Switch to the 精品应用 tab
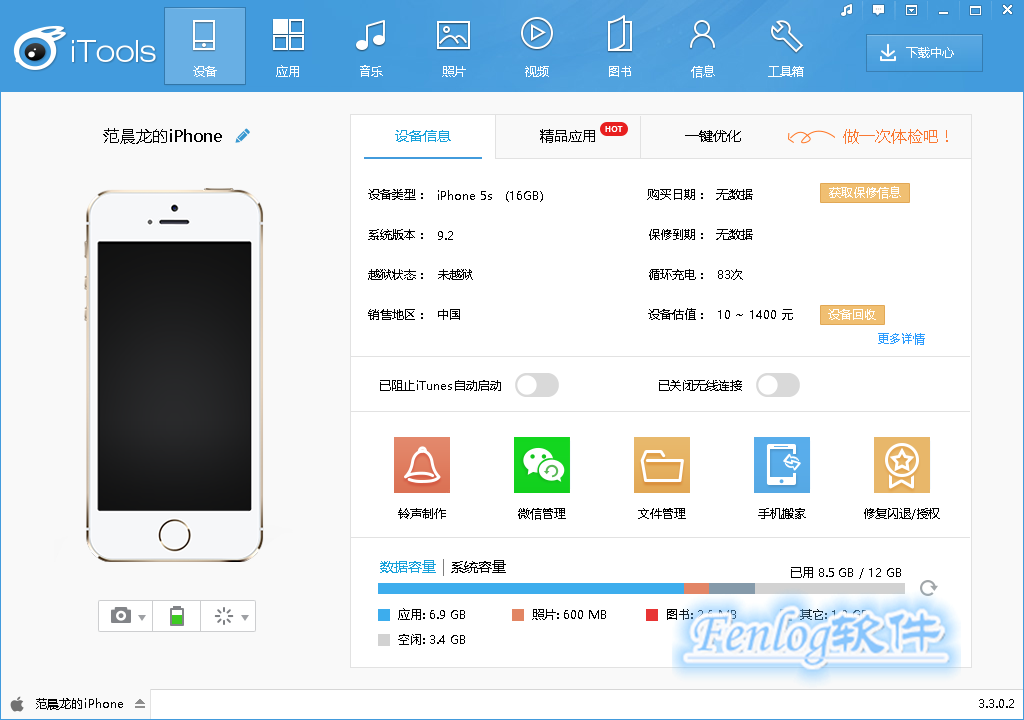Viewport: 1024px width, 720px height. click(568, 137)
